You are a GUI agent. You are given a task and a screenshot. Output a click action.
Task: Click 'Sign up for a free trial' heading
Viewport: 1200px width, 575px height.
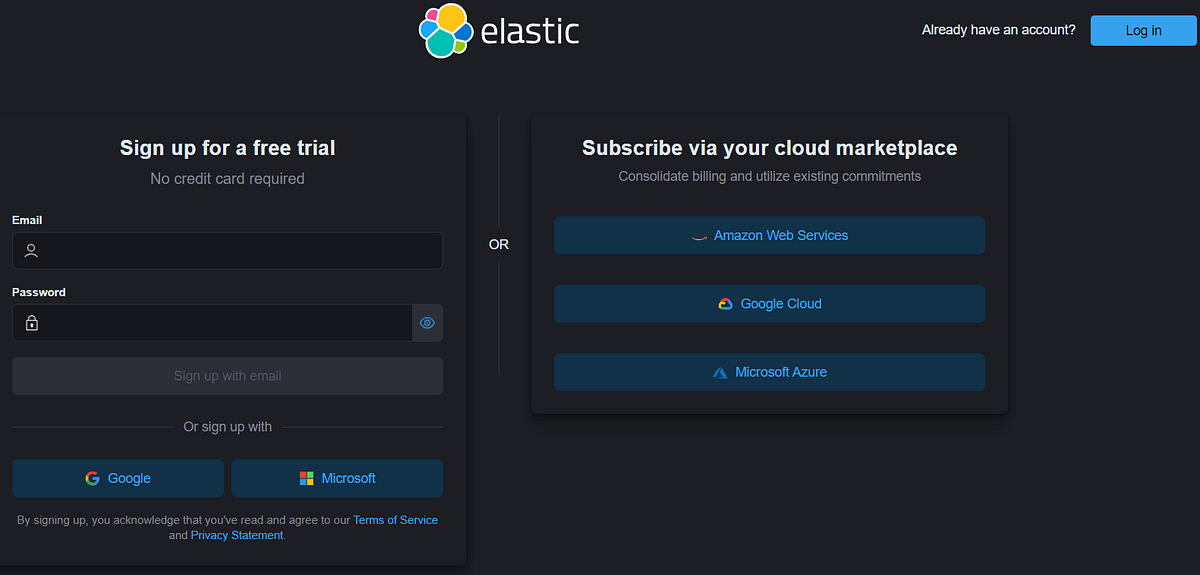click(227, 148)
